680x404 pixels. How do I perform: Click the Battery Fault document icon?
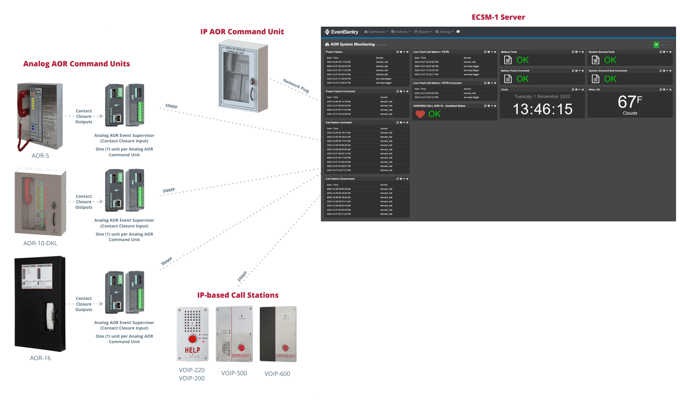click(508, 60)
